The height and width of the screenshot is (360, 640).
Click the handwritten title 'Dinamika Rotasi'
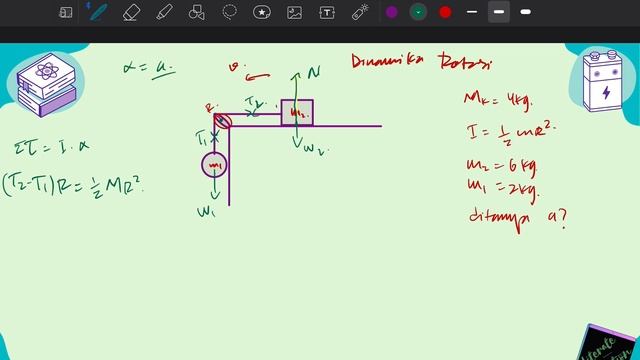422,62
